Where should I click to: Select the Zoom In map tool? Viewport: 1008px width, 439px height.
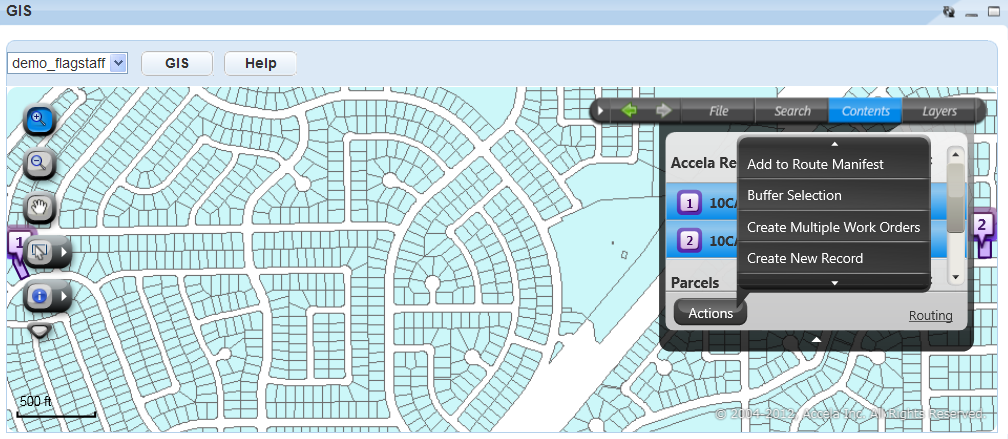click(x=39, y=121)
